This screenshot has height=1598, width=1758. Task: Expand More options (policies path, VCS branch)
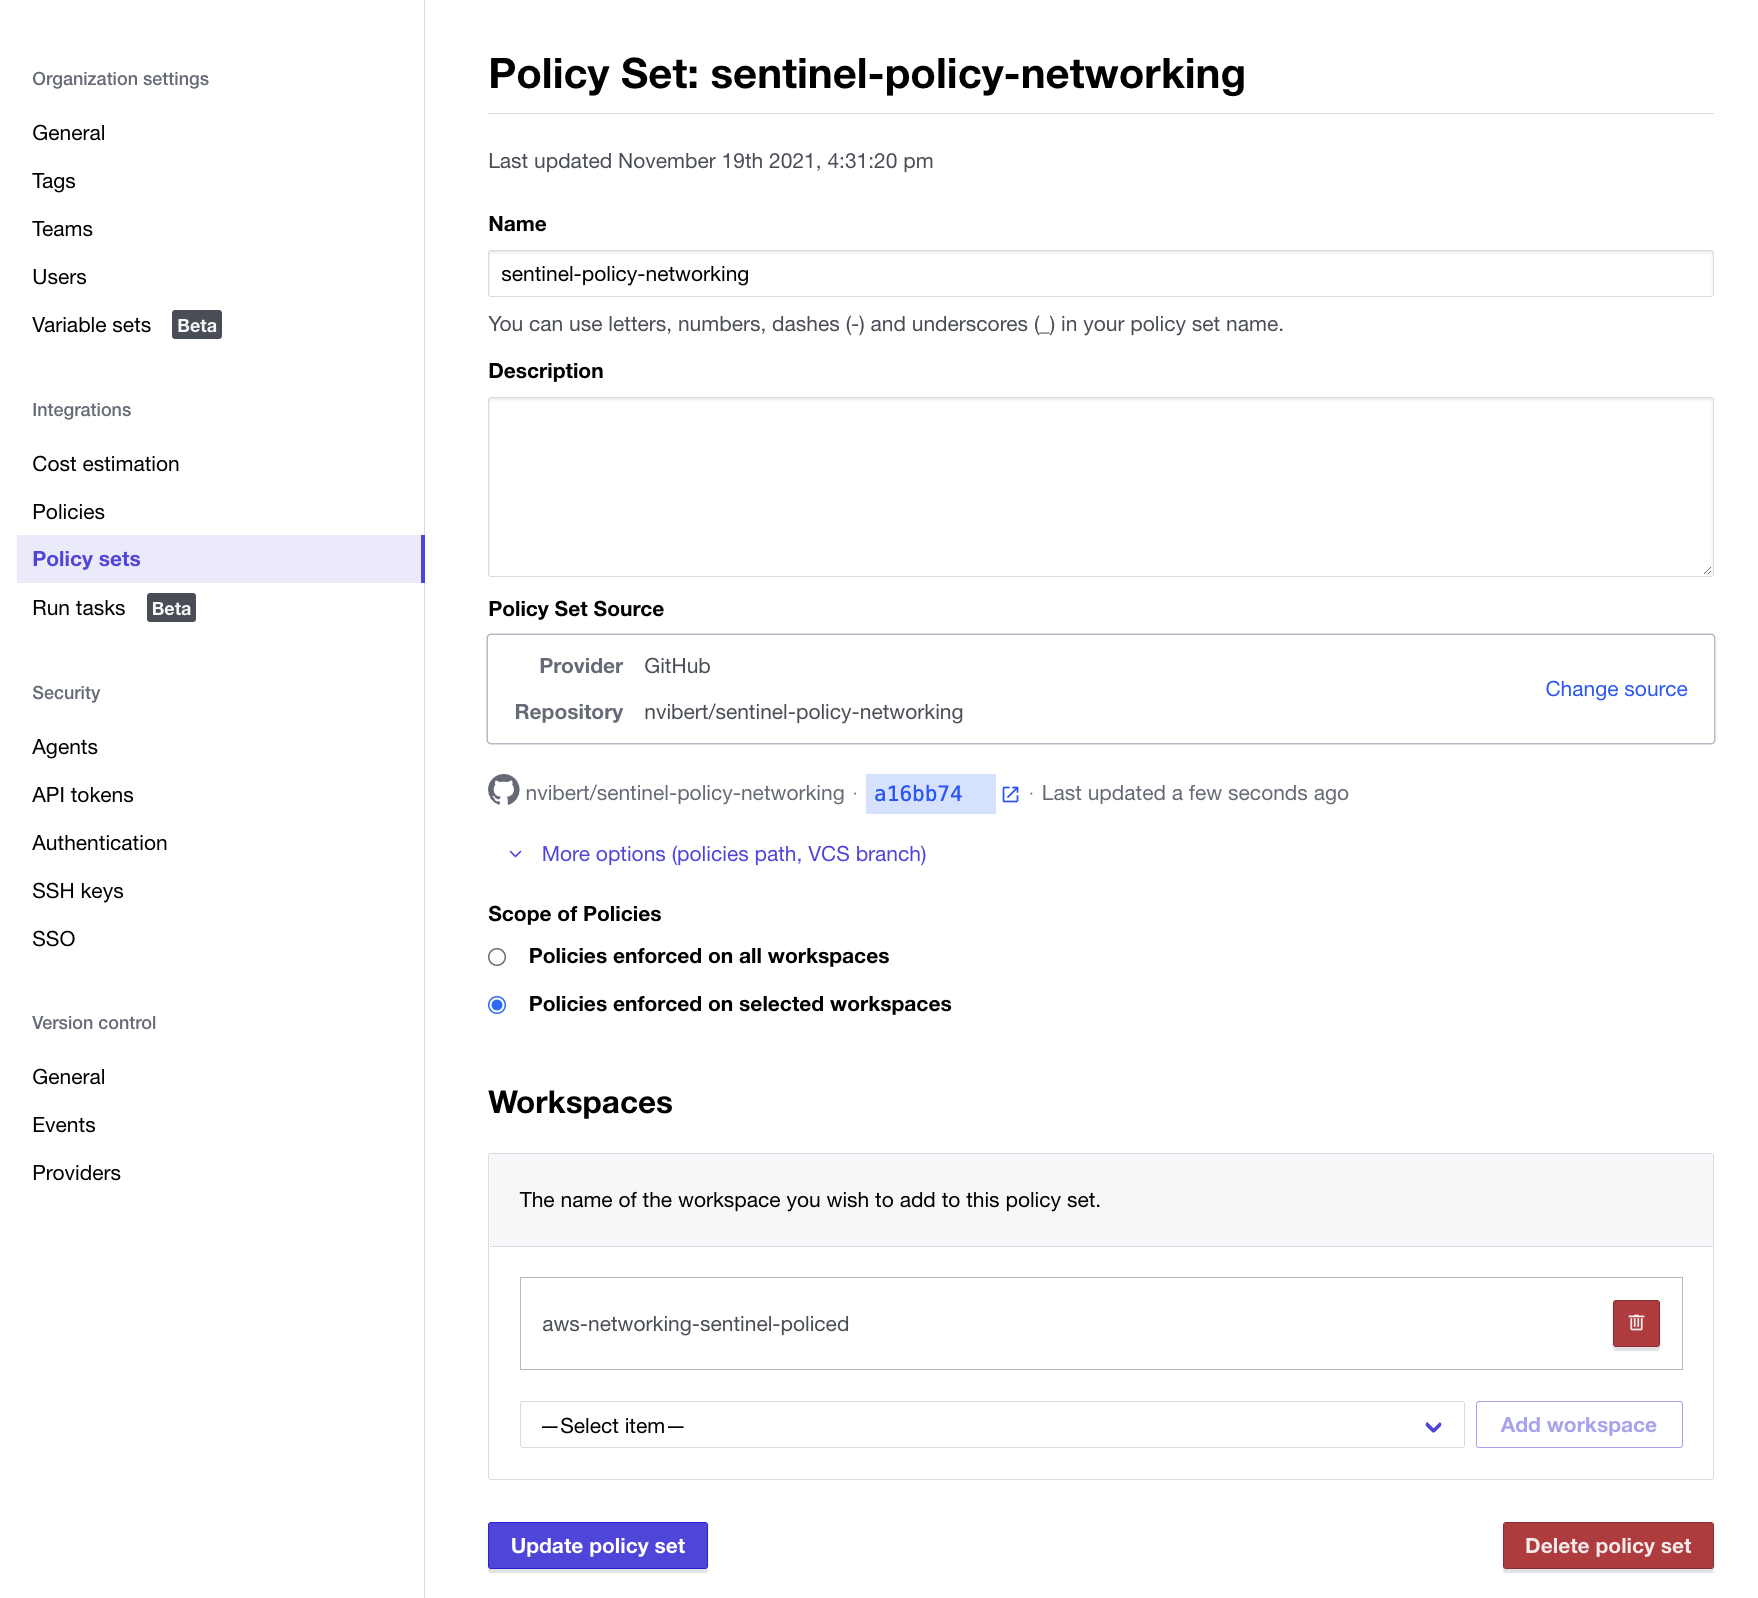point(733,854)
